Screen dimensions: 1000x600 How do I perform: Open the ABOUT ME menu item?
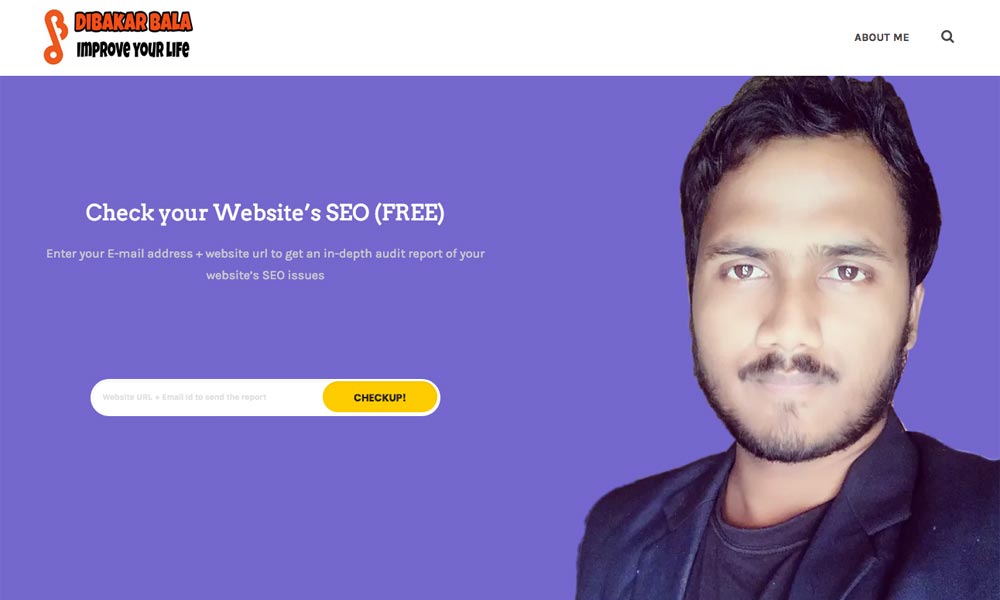coord(881,38)
